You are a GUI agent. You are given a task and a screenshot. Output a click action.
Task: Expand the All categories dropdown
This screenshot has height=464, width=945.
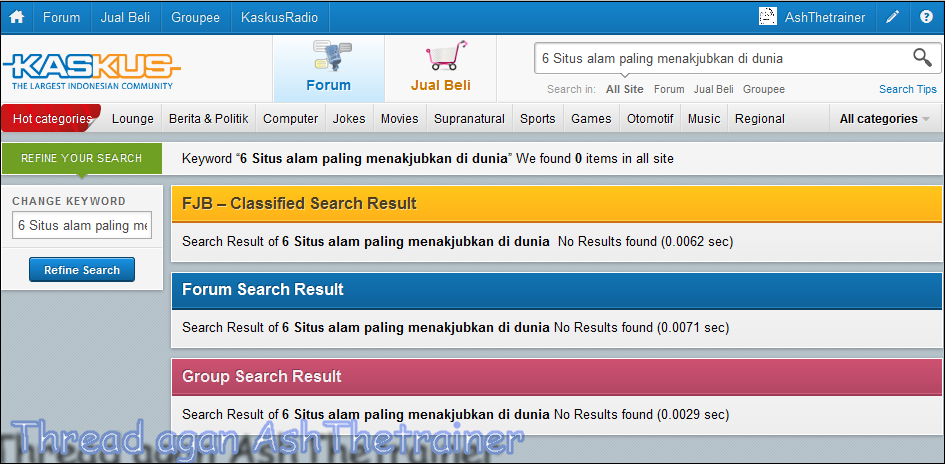click(x=885, y=119)
